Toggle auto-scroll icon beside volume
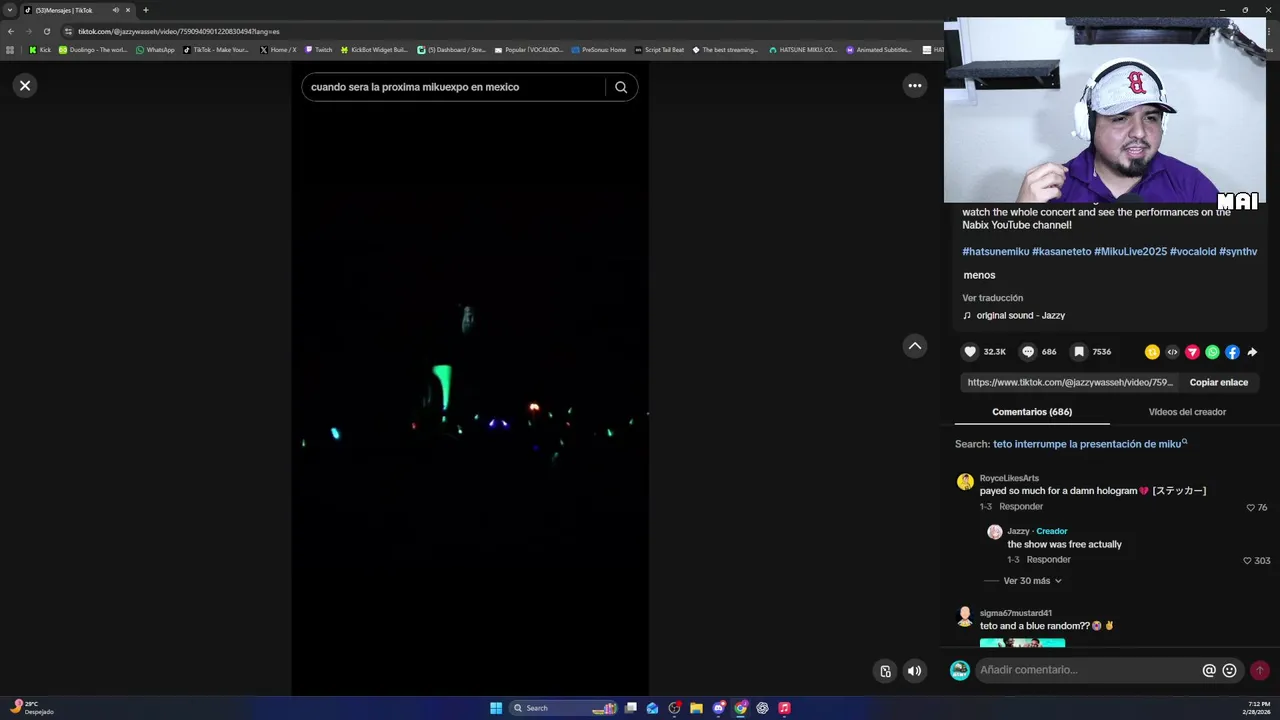 (885, 671)
